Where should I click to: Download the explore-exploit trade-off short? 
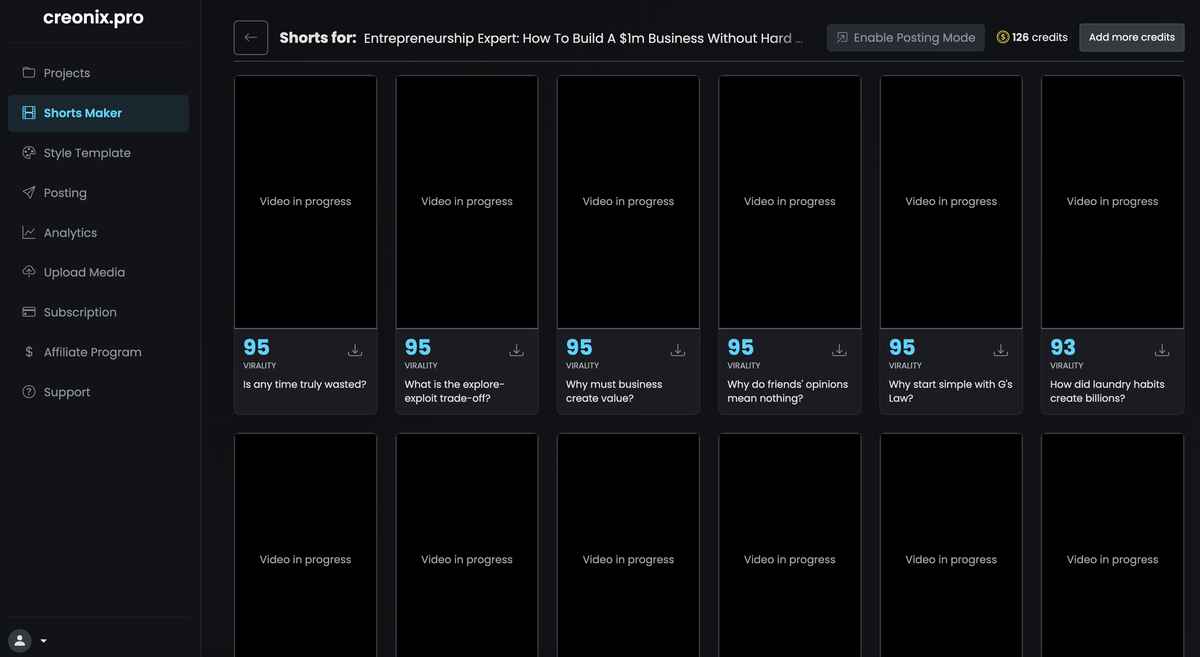tap(516, 350)
